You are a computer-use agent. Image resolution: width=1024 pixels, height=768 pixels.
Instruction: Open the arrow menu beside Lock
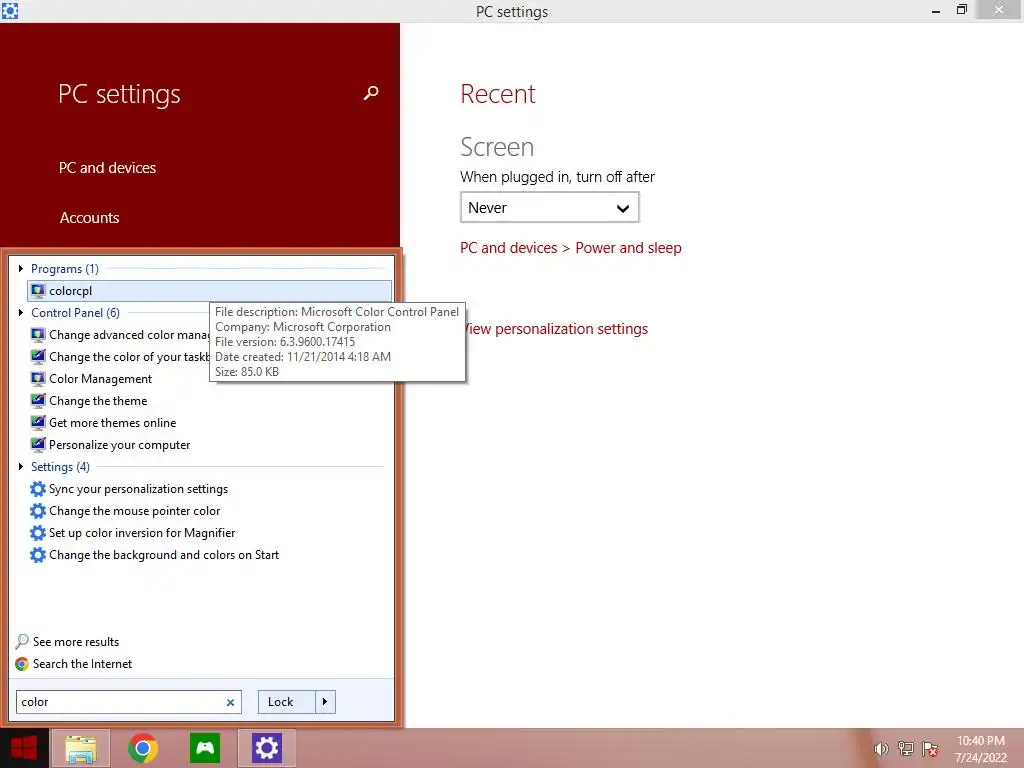(x=325, y=702)
